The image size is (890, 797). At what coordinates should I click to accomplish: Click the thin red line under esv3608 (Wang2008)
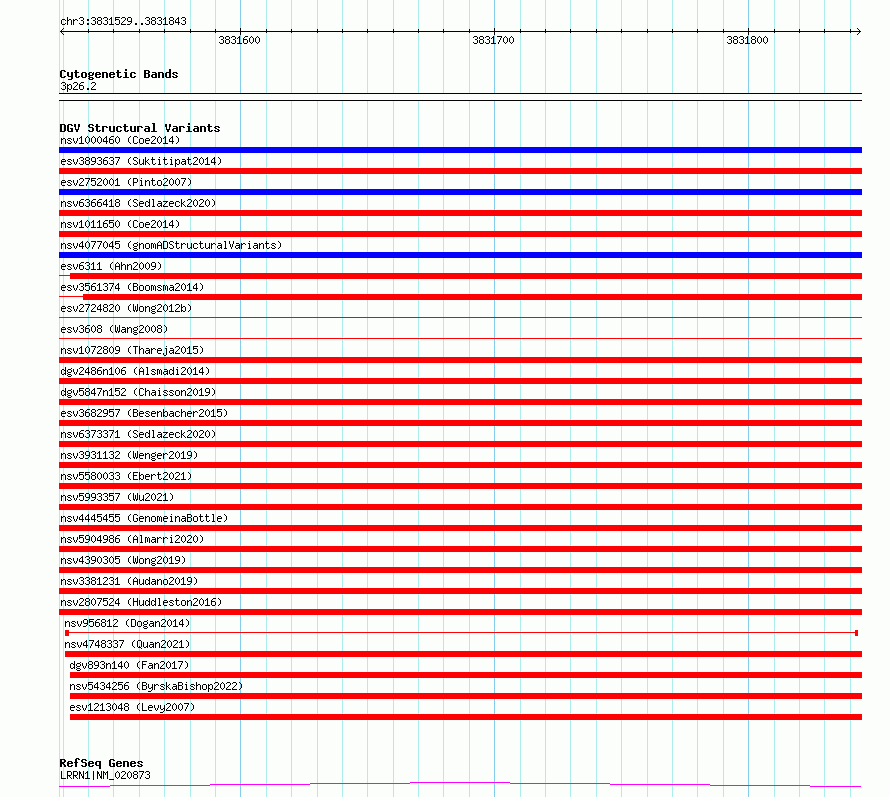[460, 338]
